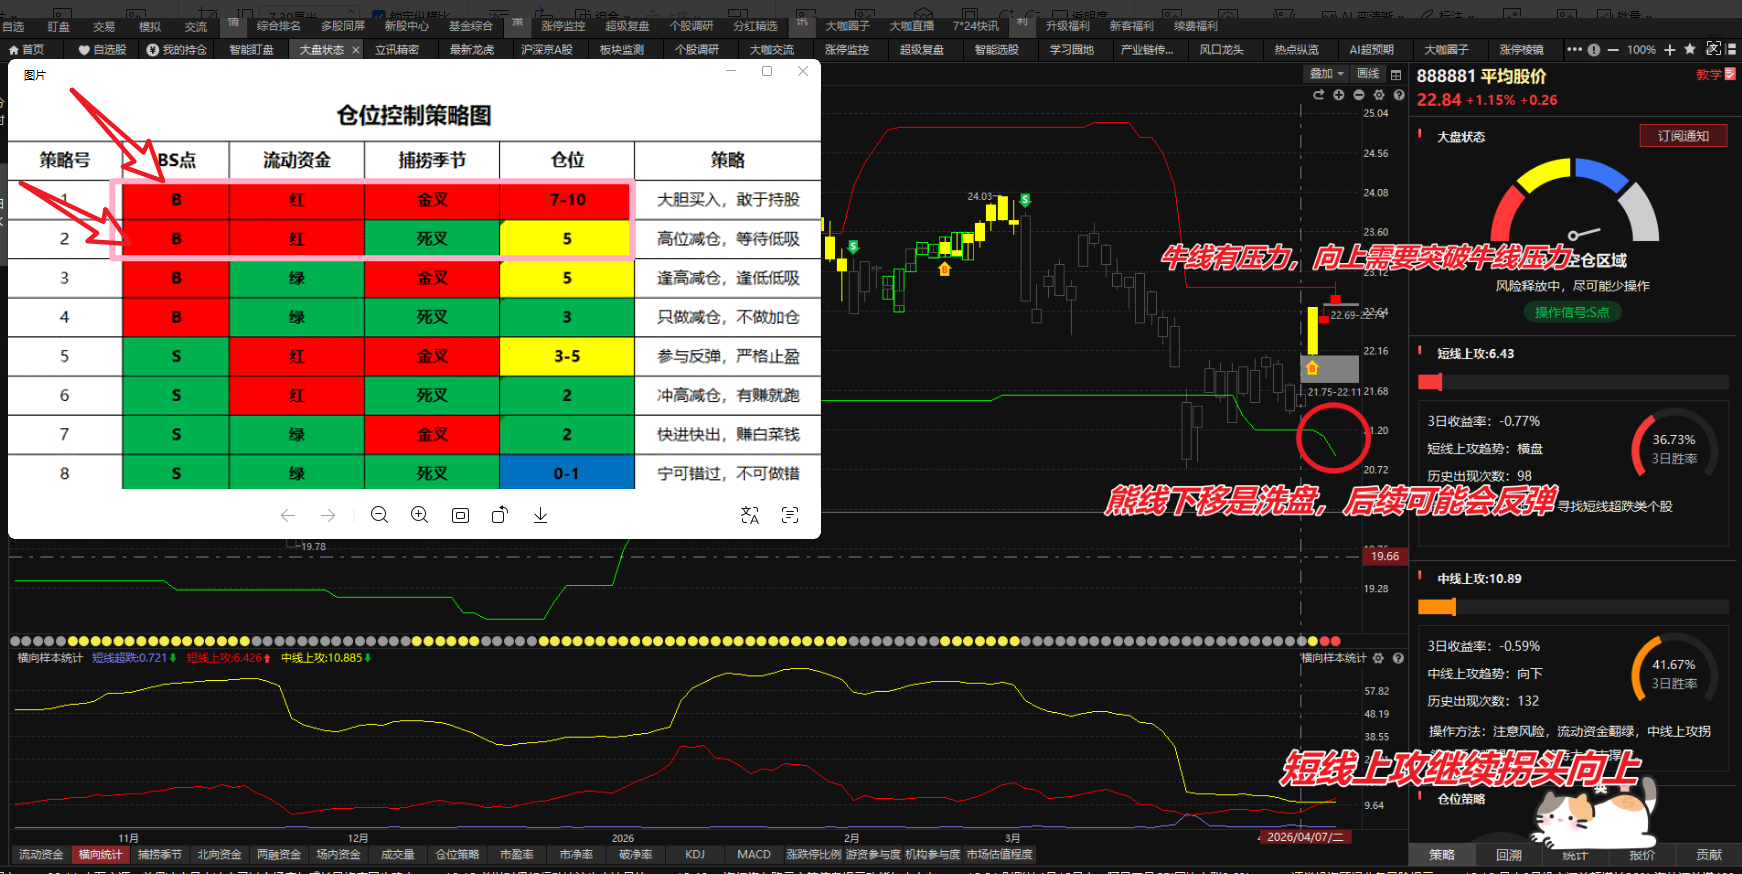Viewport: 1742px width, 874px height.
Task: Zoom in the image in the viewer
Action: (420, 515)
